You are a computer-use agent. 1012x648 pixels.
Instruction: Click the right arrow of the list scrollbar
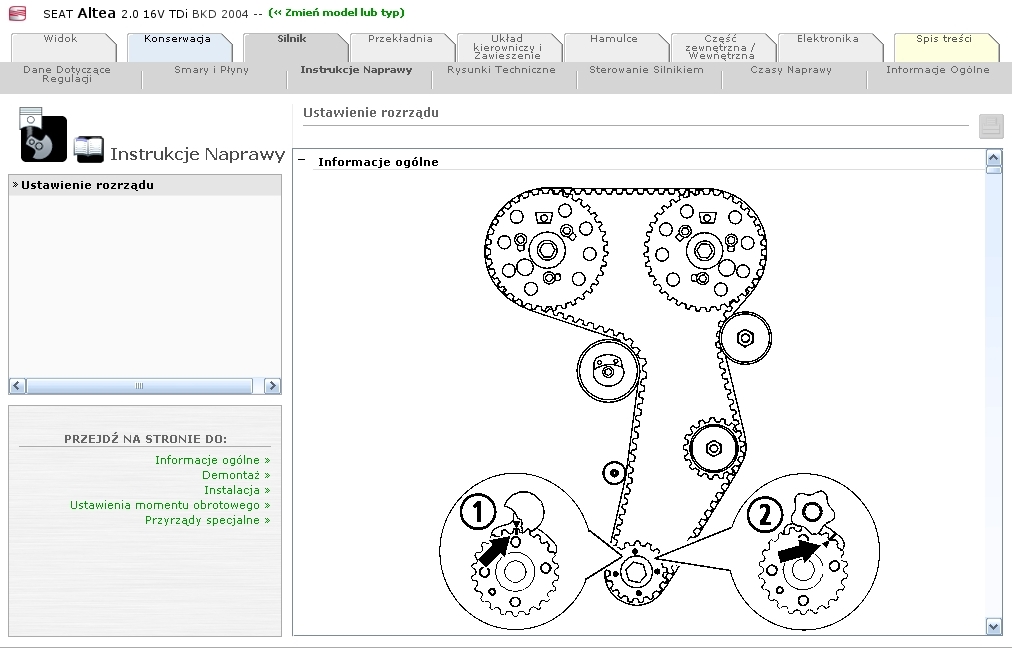[272, 386]
